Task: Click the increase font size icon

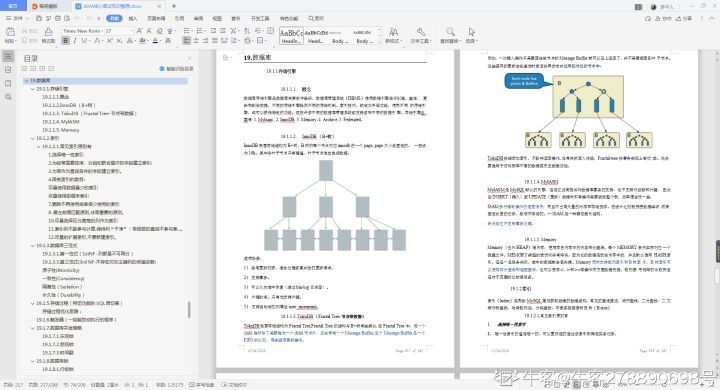Action: click(140, 31)
